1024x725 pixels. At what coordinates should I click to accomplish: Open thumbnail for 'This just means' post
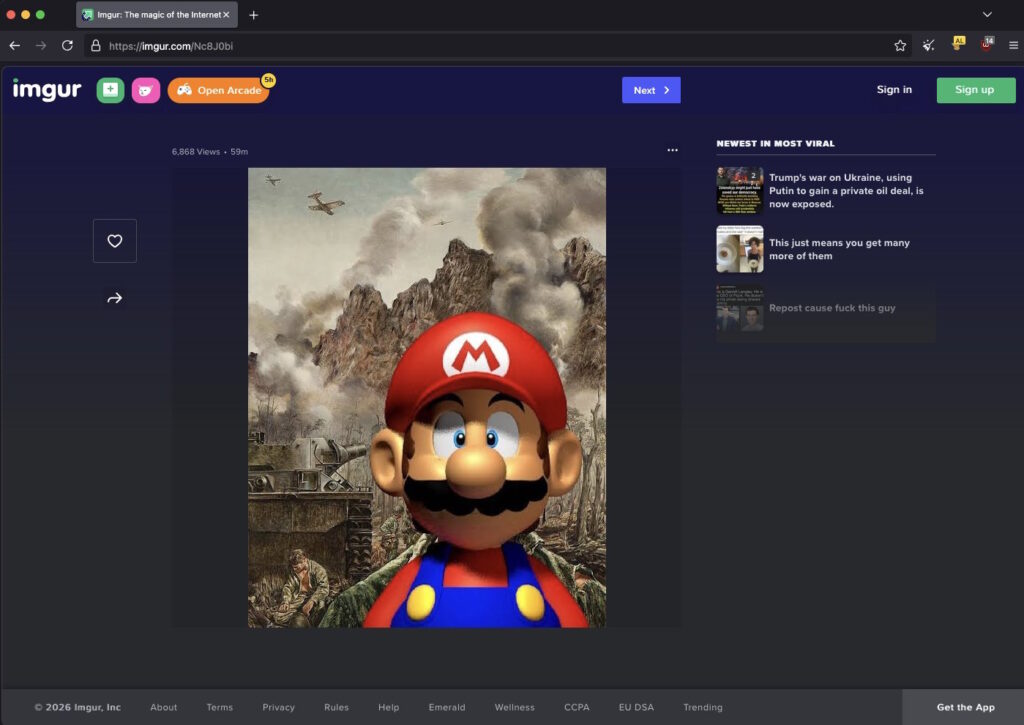pos(739,249)
